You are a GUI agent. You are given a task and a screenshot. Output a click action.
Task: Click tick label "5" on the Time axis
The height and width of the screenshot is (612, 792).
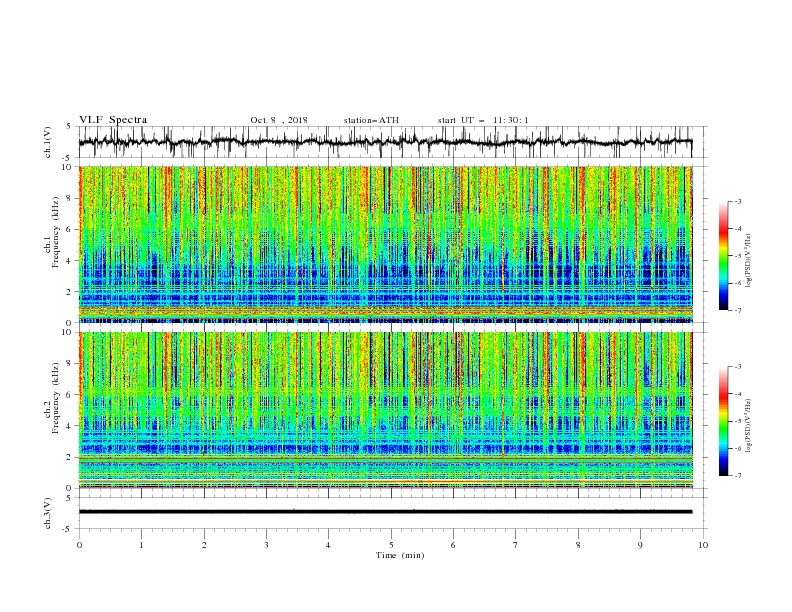[x=391, y=545]
